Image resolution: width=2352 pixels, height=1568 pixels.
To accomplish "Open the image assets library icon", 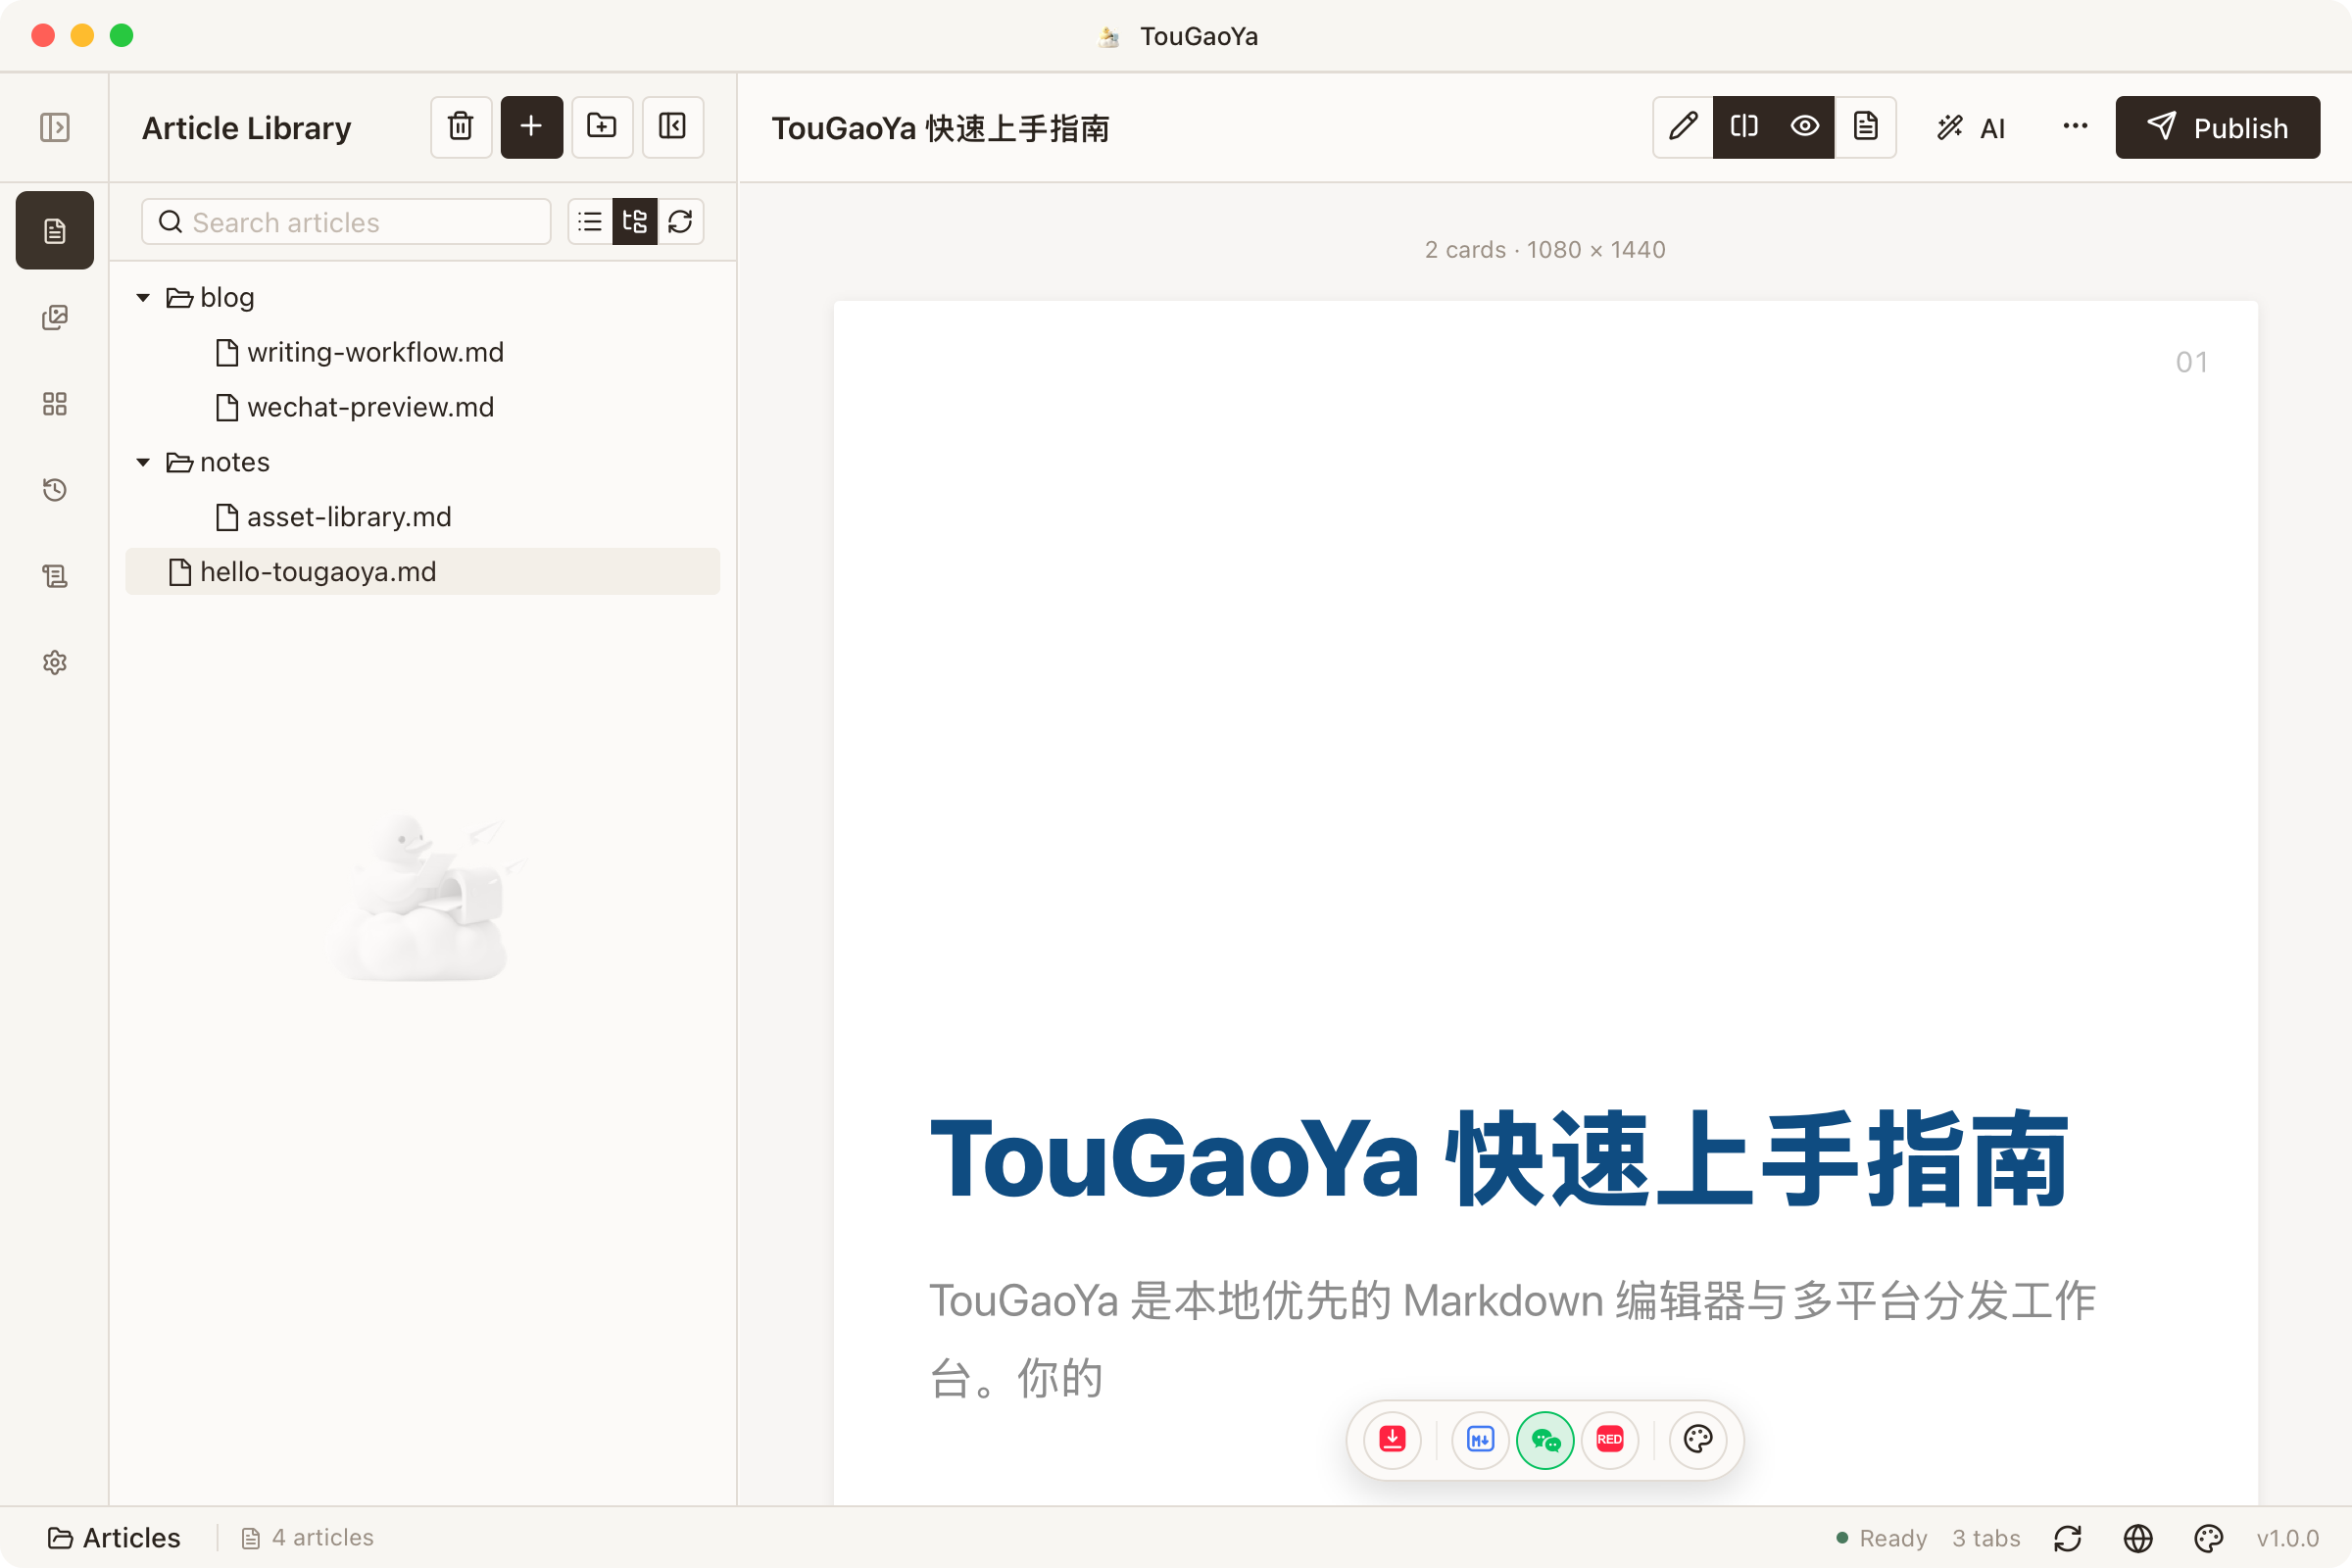I will click(x=54, y=318).
